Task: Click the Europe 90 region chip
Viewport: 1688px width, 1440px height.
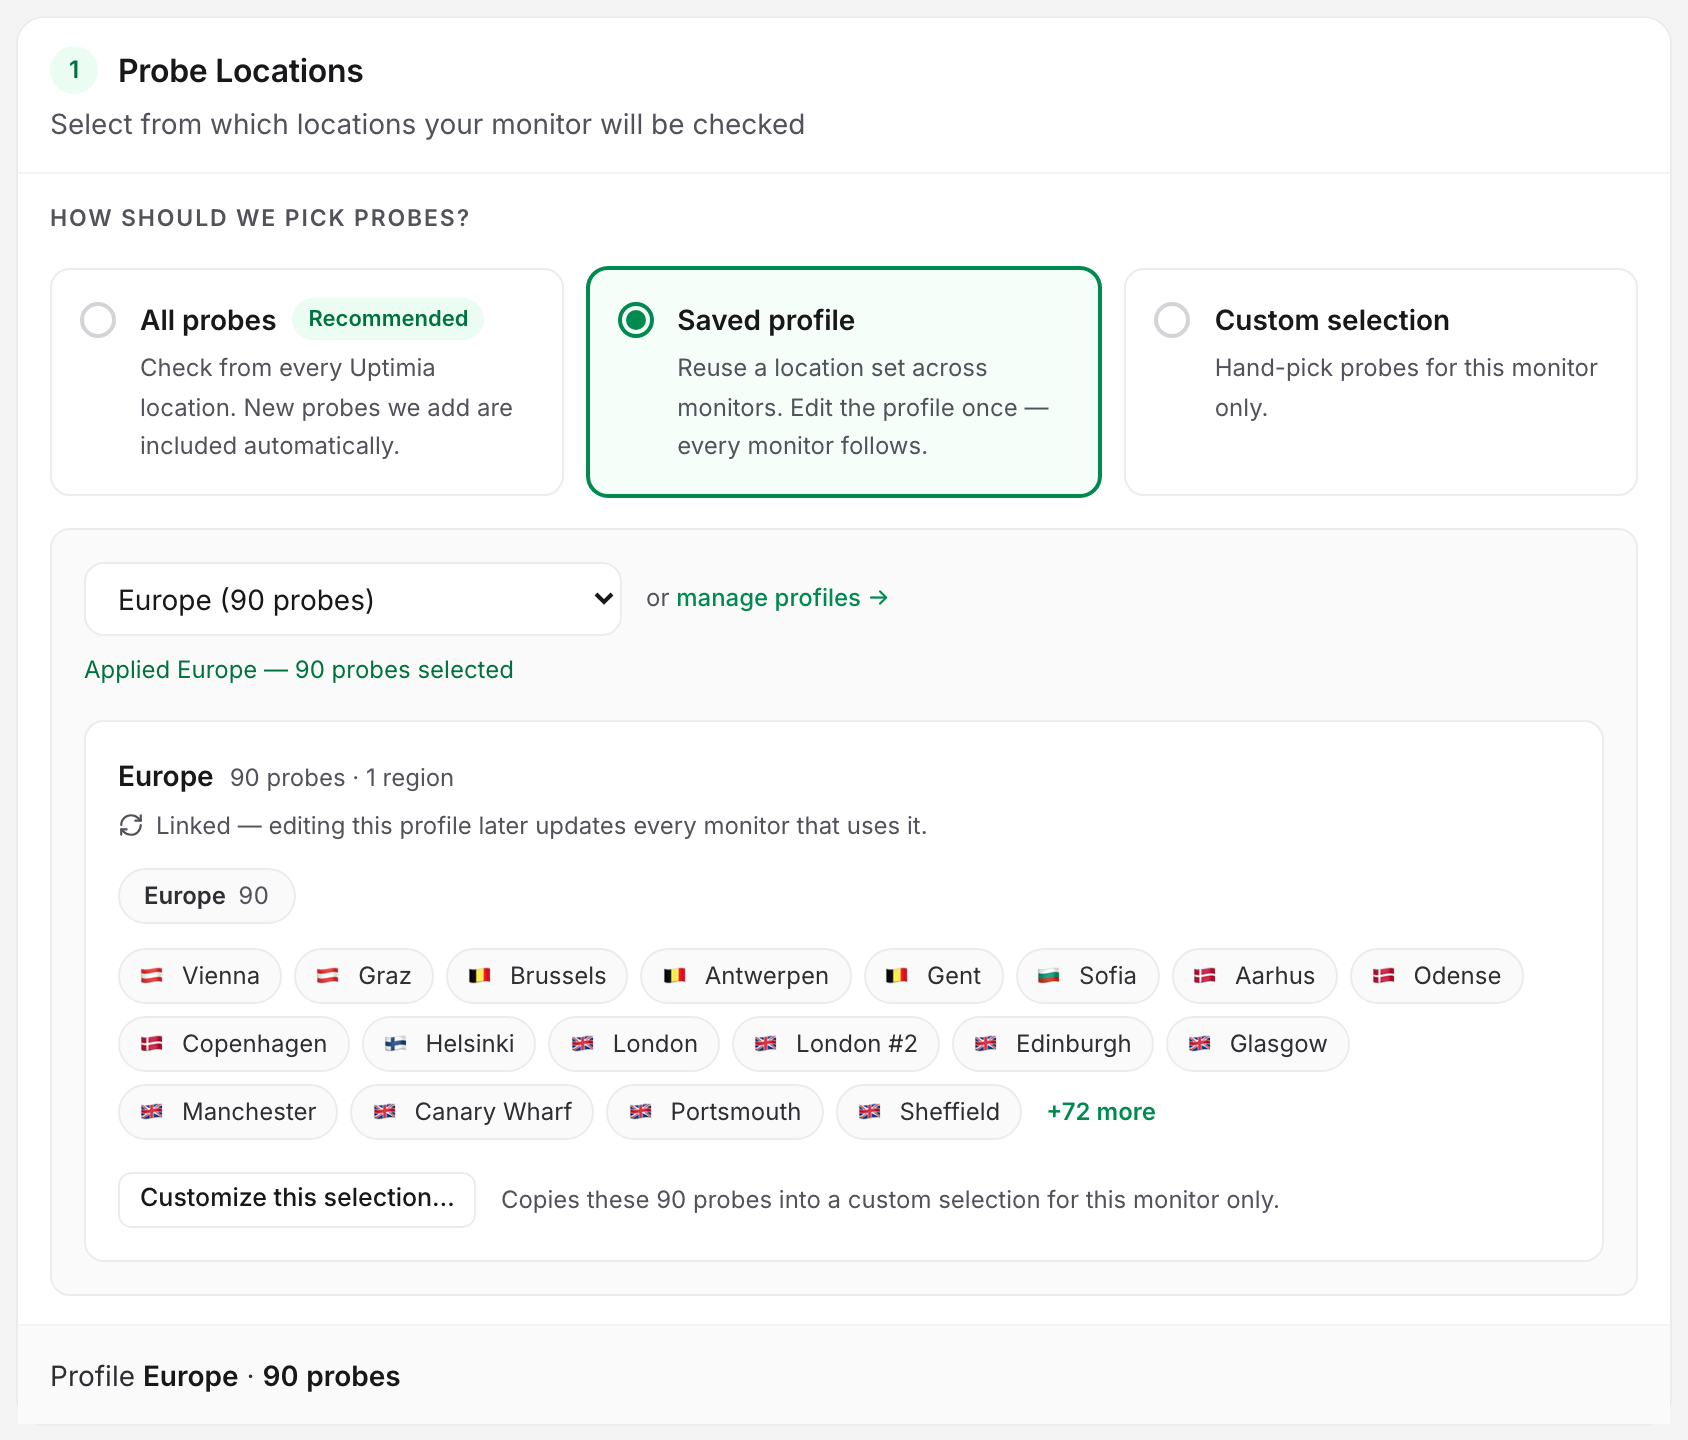Action: click(x=207, y=896)
